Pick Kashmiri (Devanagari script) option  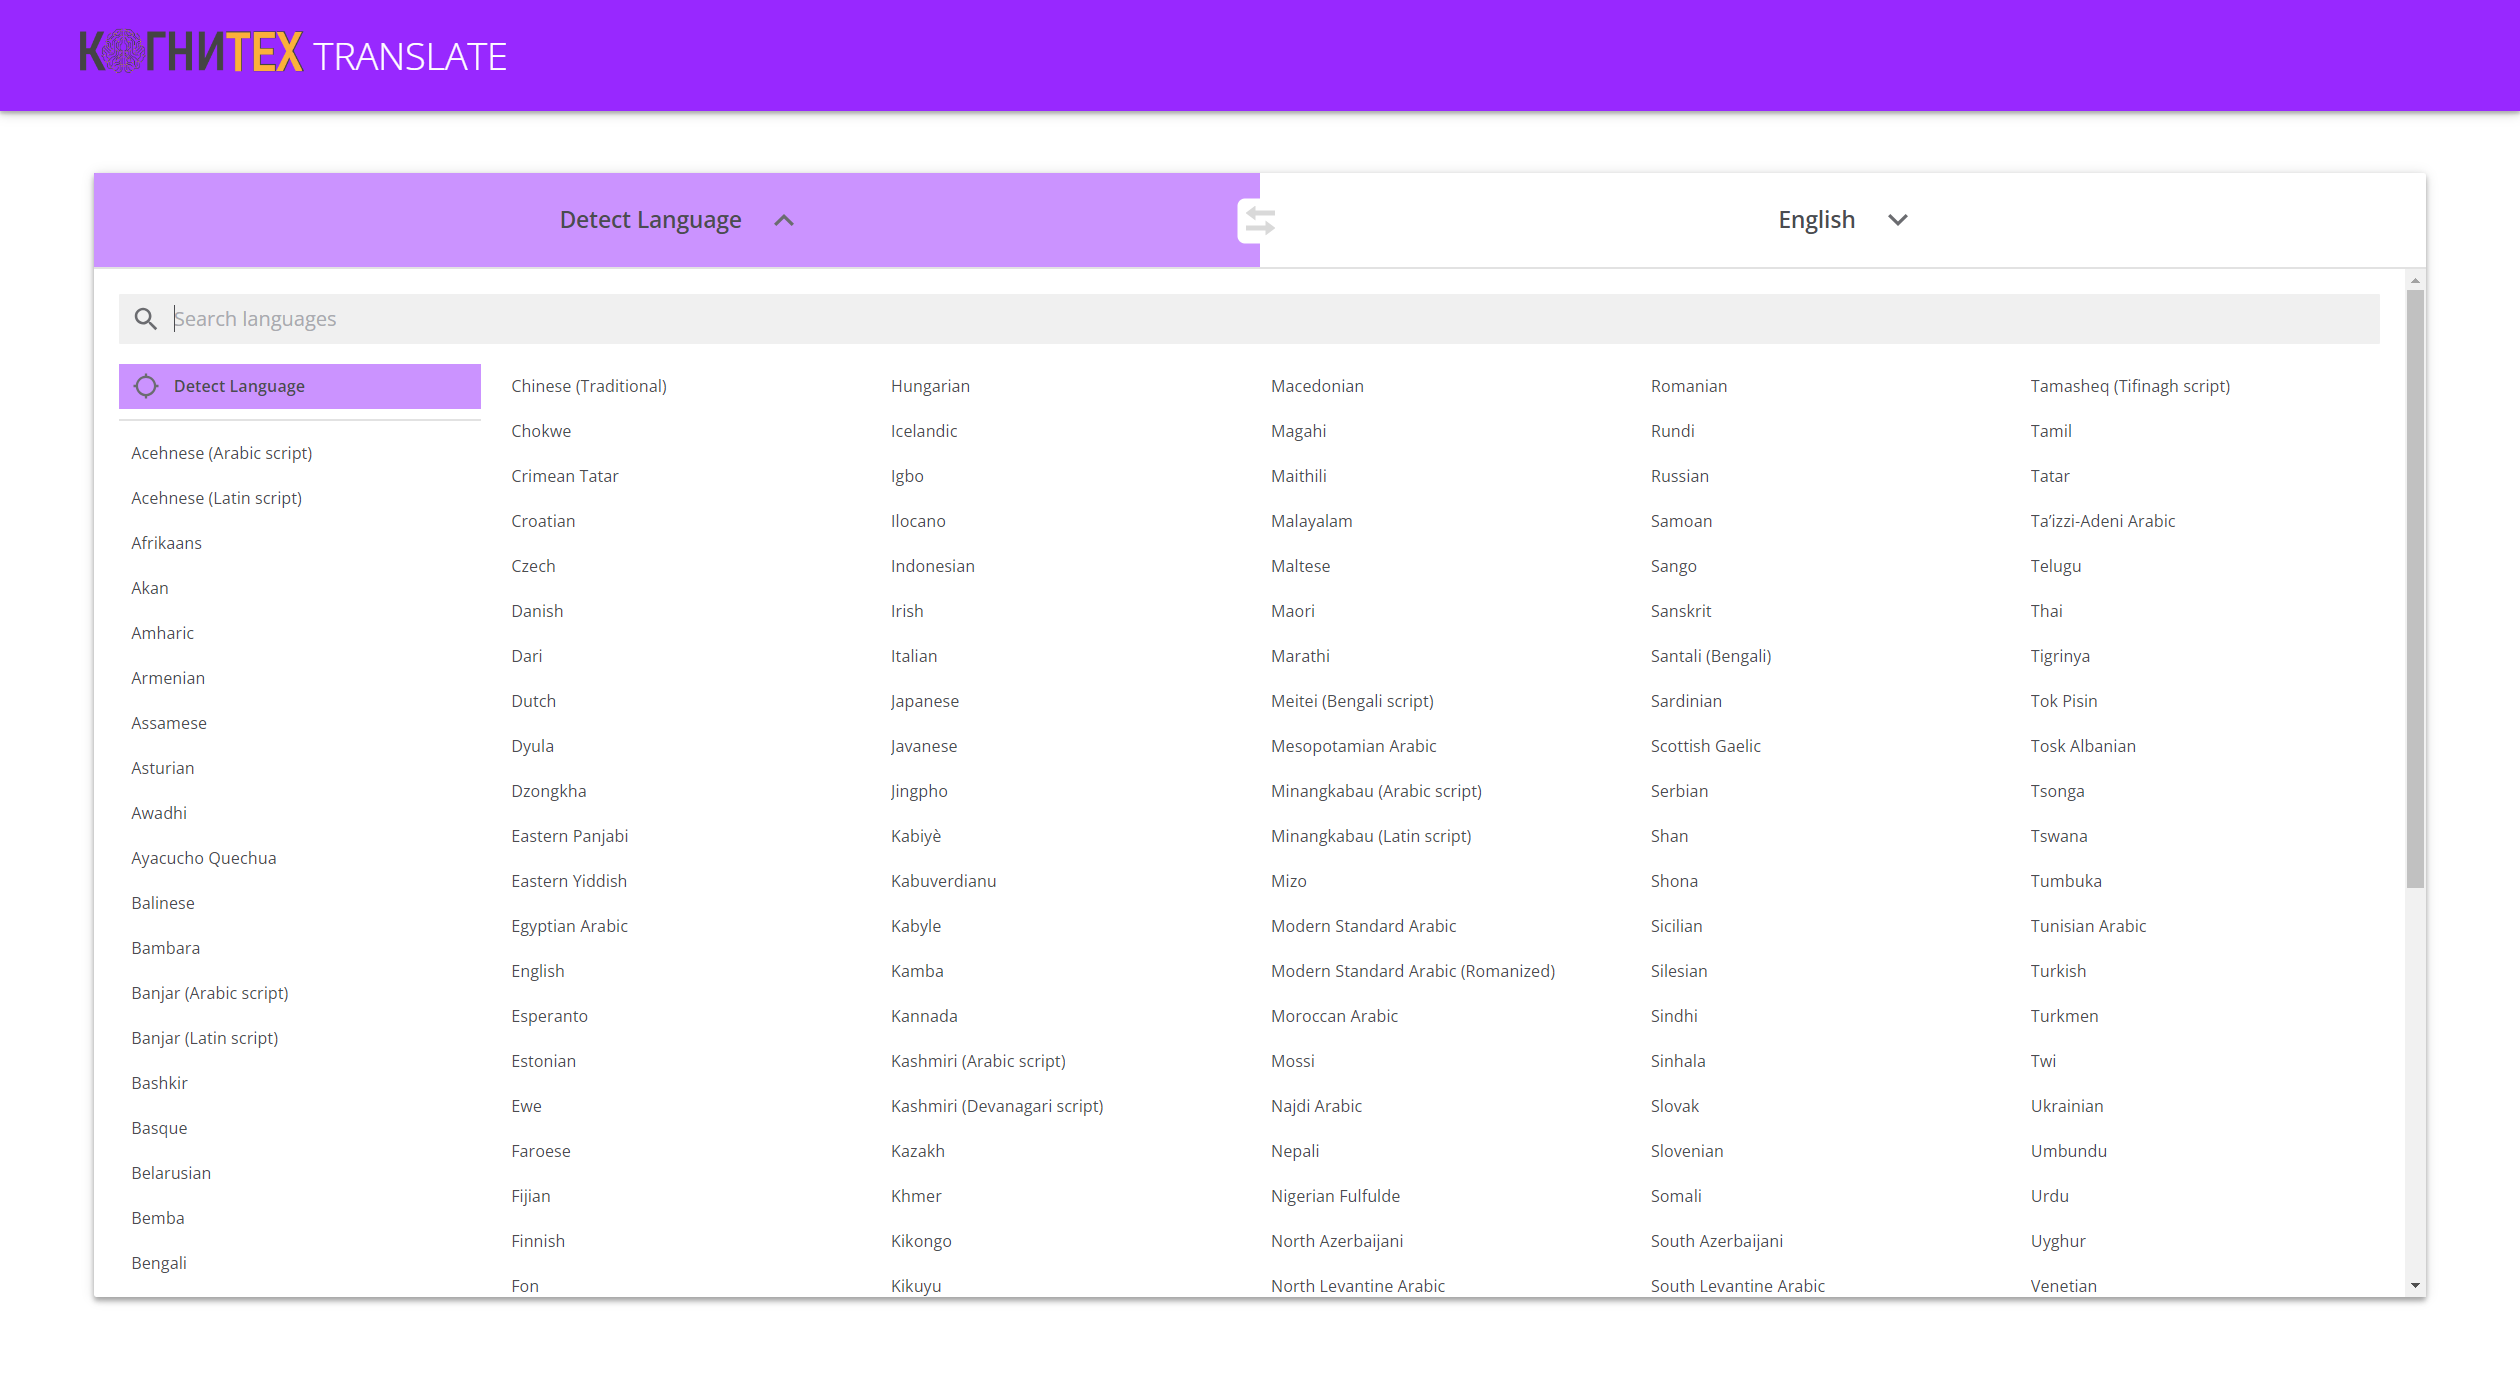(996, 1106)
